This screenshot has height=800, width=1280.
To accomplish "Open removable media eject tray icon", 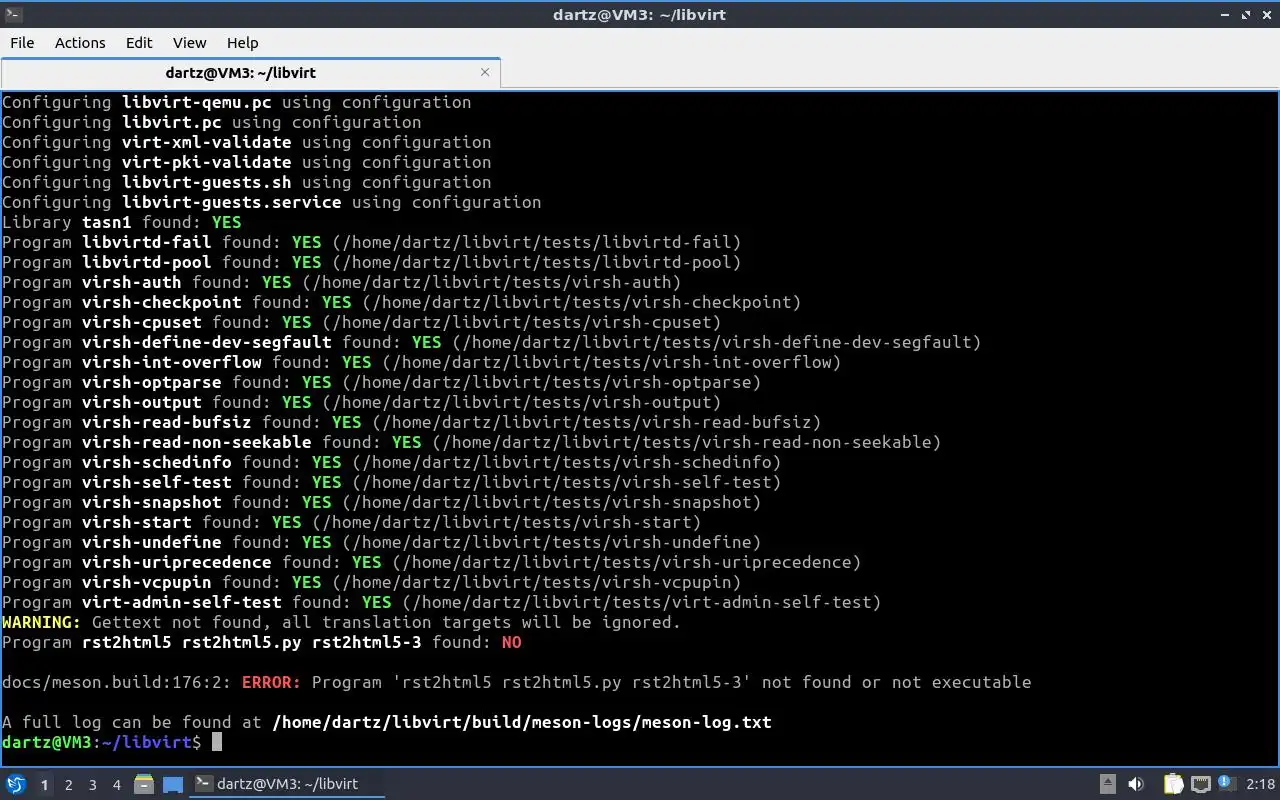I will tap(1108, 784).
